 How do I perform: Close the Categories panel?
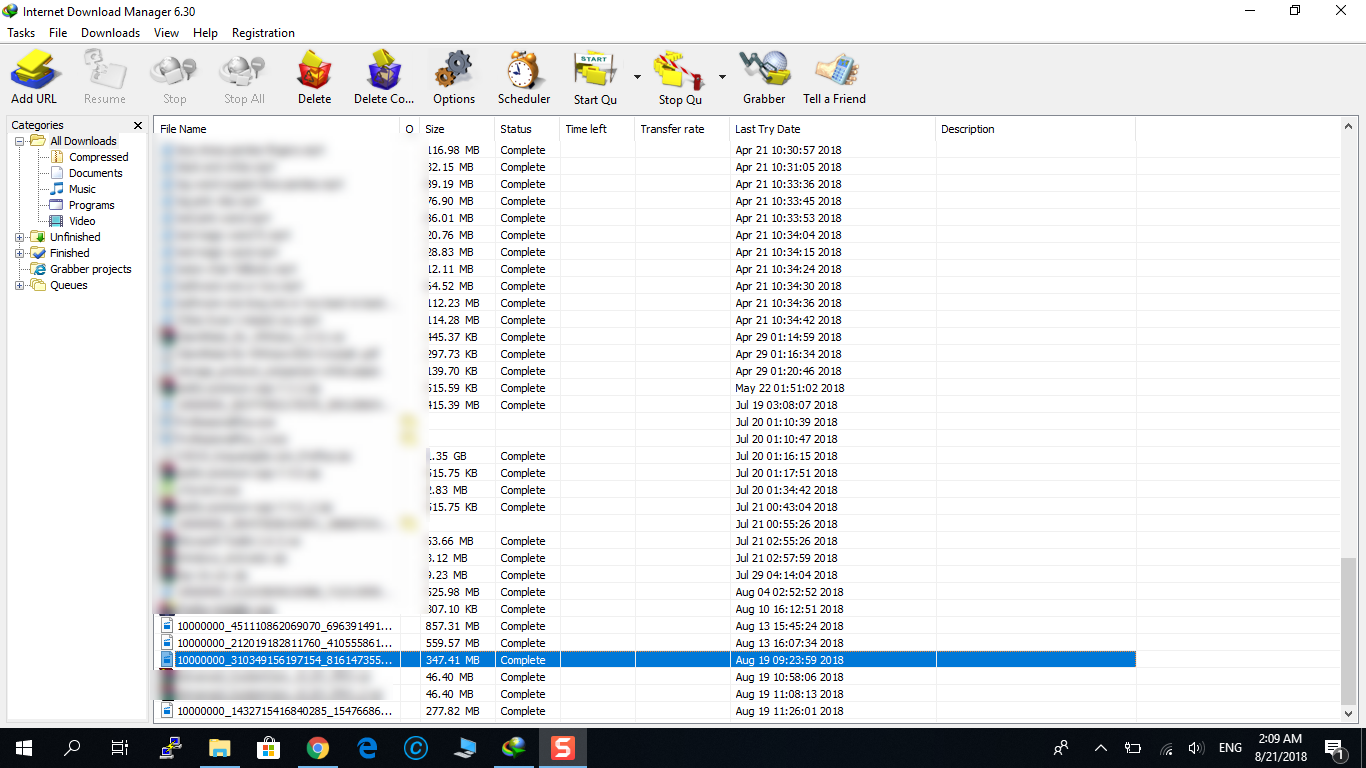pyautogui.click(x=138, y=125)
